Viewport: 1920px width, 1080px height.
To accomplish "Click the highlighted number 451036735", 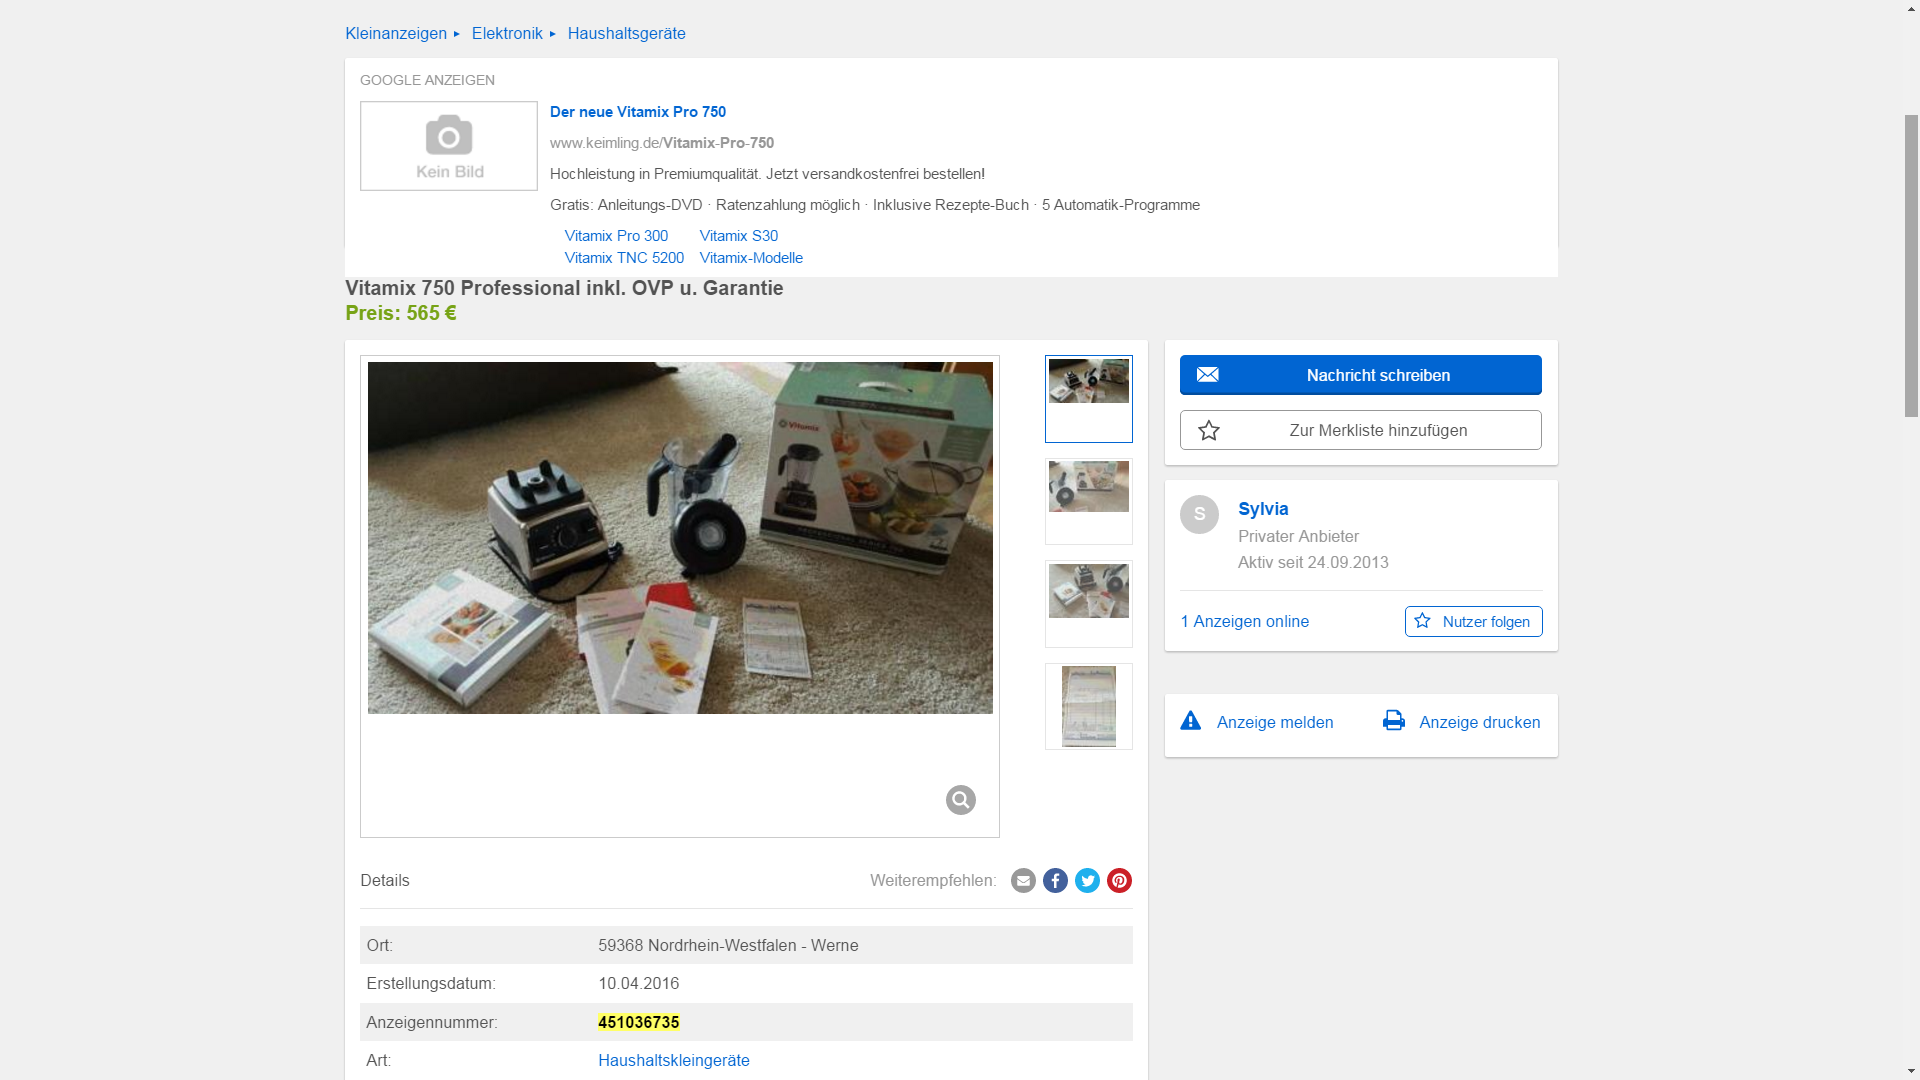I will [639, 1022].
